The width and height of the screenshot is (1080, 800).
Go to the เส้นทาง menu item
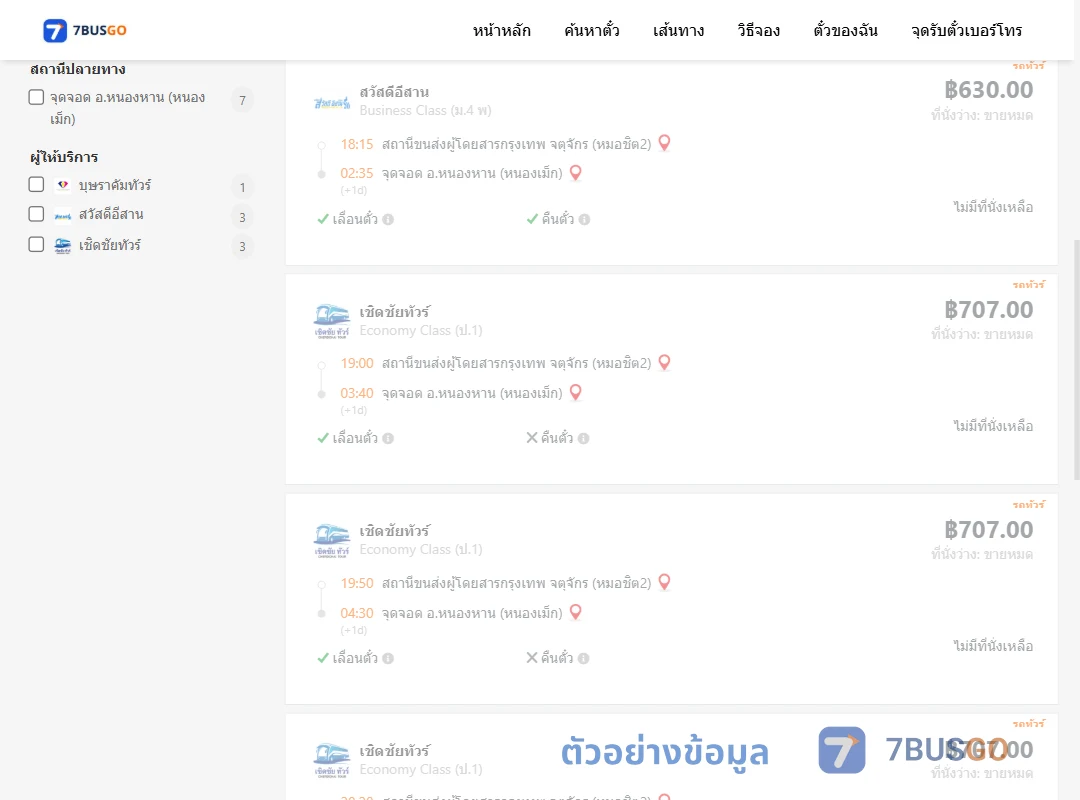click(678, 30)
